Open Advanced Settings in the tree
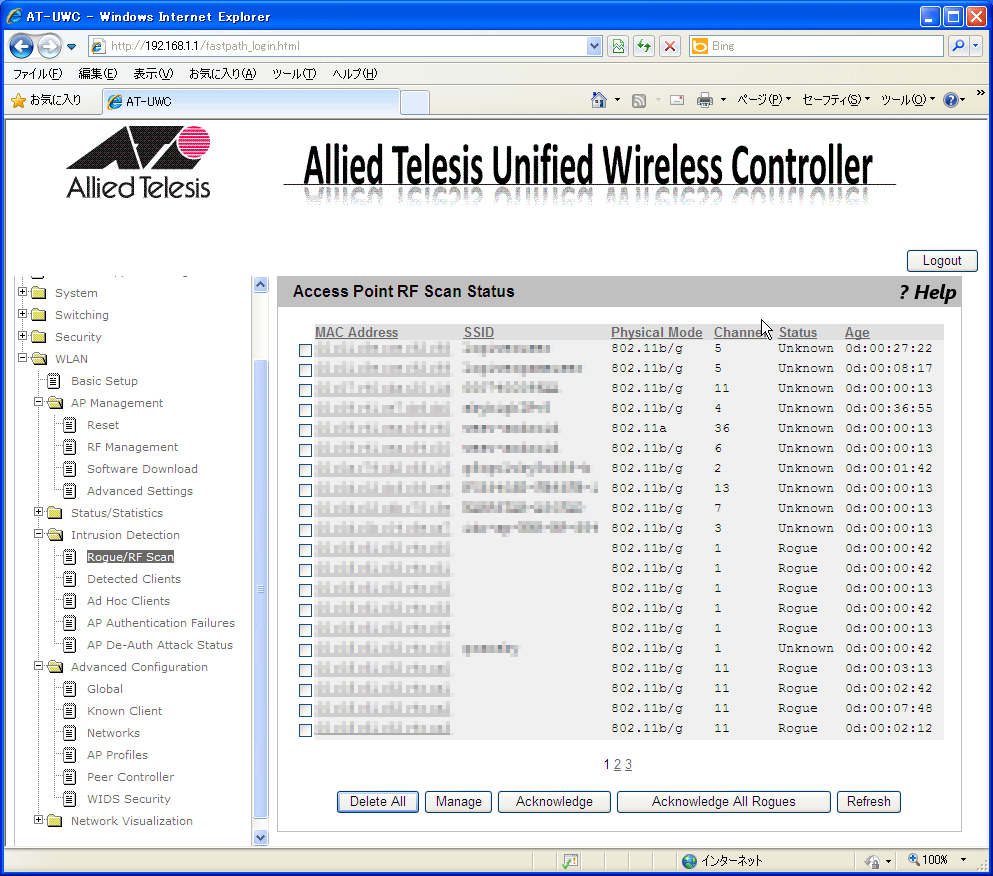This screenshot has height=876, width=993. tap(140, 491)
